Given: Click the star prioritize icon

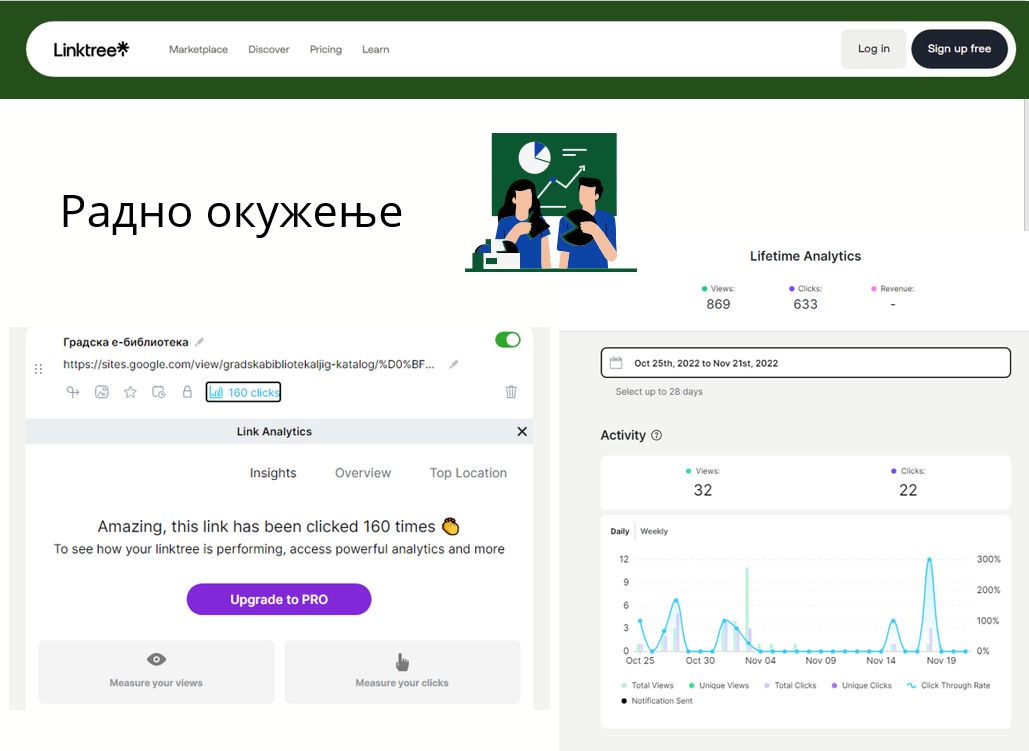Looking at the screenshot, I should 130,392.
